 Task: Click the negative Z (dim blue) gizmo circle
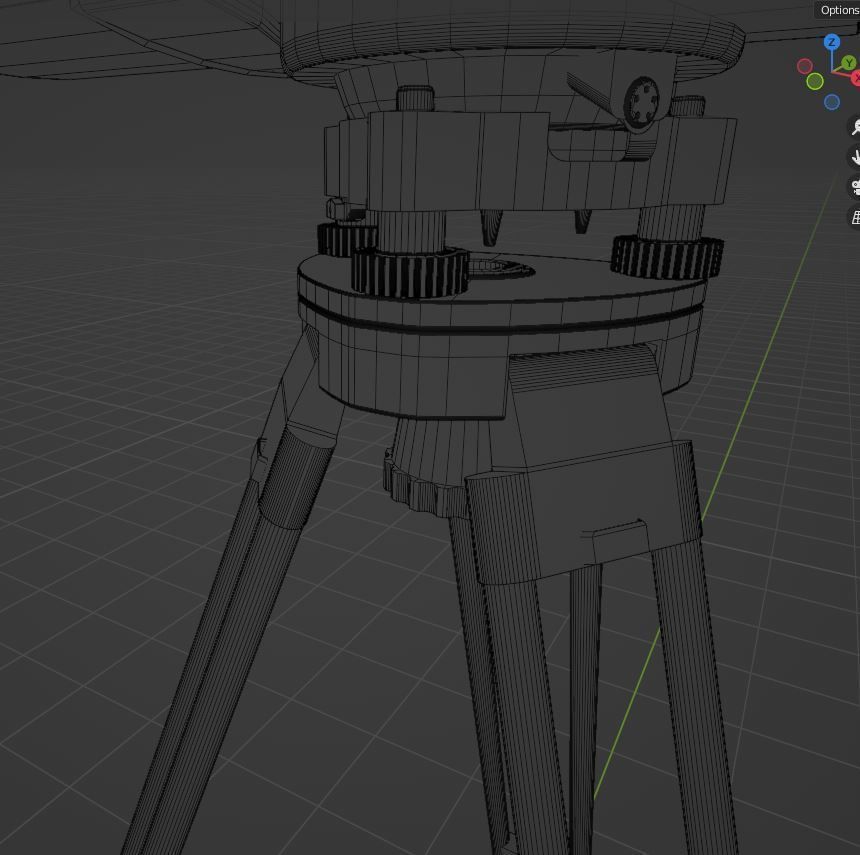[831, 102]
